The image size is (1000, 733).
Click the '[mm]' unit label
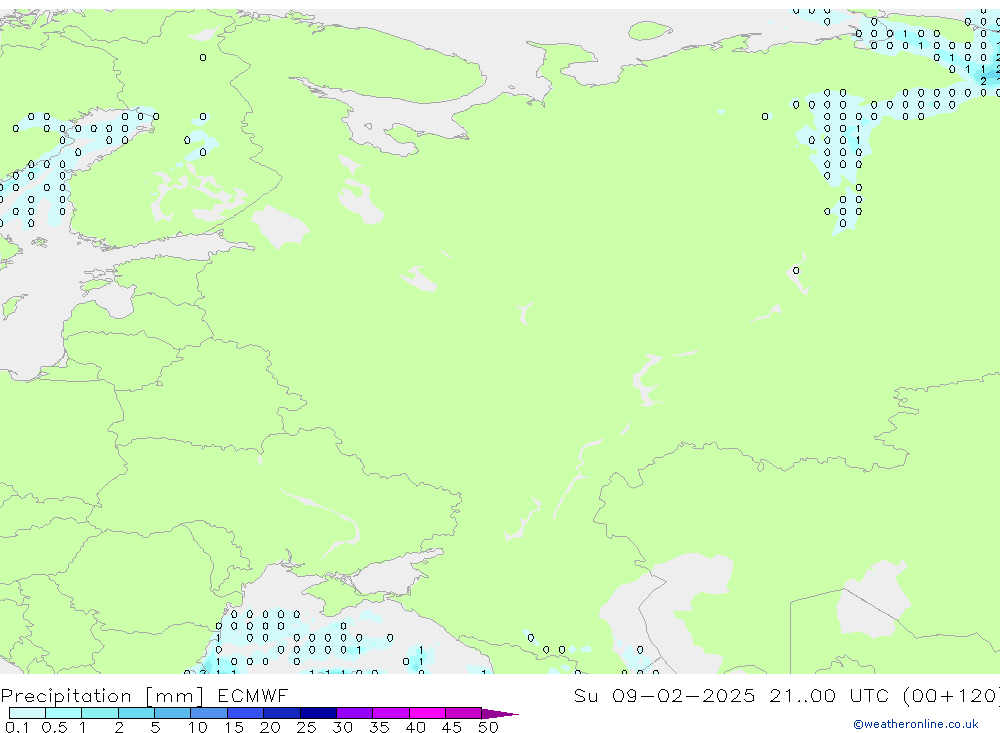[175, 696]
